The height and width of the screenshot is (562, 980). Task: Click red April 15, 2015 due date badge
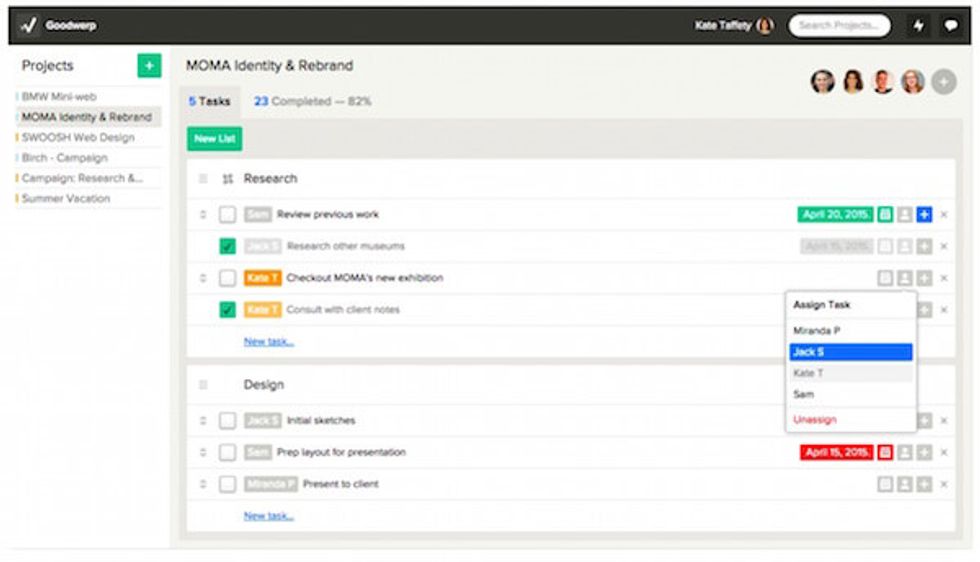click(836, 452)
